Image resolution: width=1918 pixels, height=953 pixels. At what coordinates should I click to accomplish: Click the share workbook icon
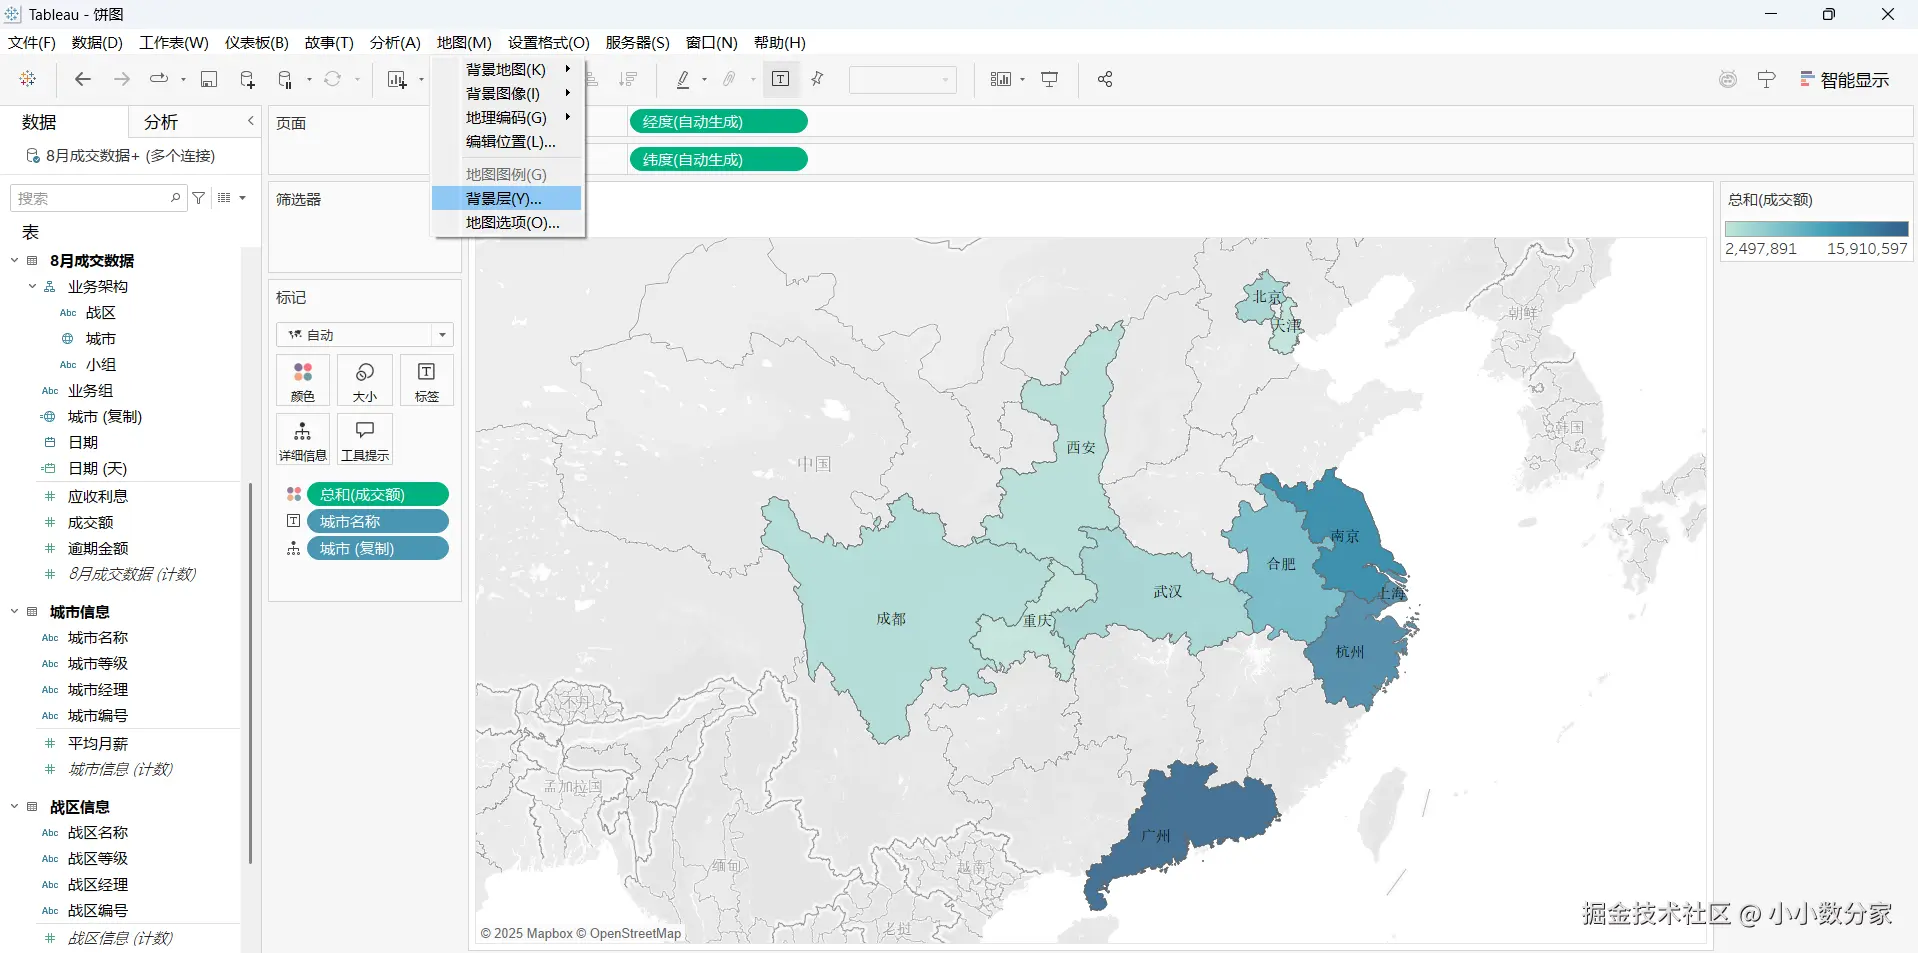(x=1105, y=79)
